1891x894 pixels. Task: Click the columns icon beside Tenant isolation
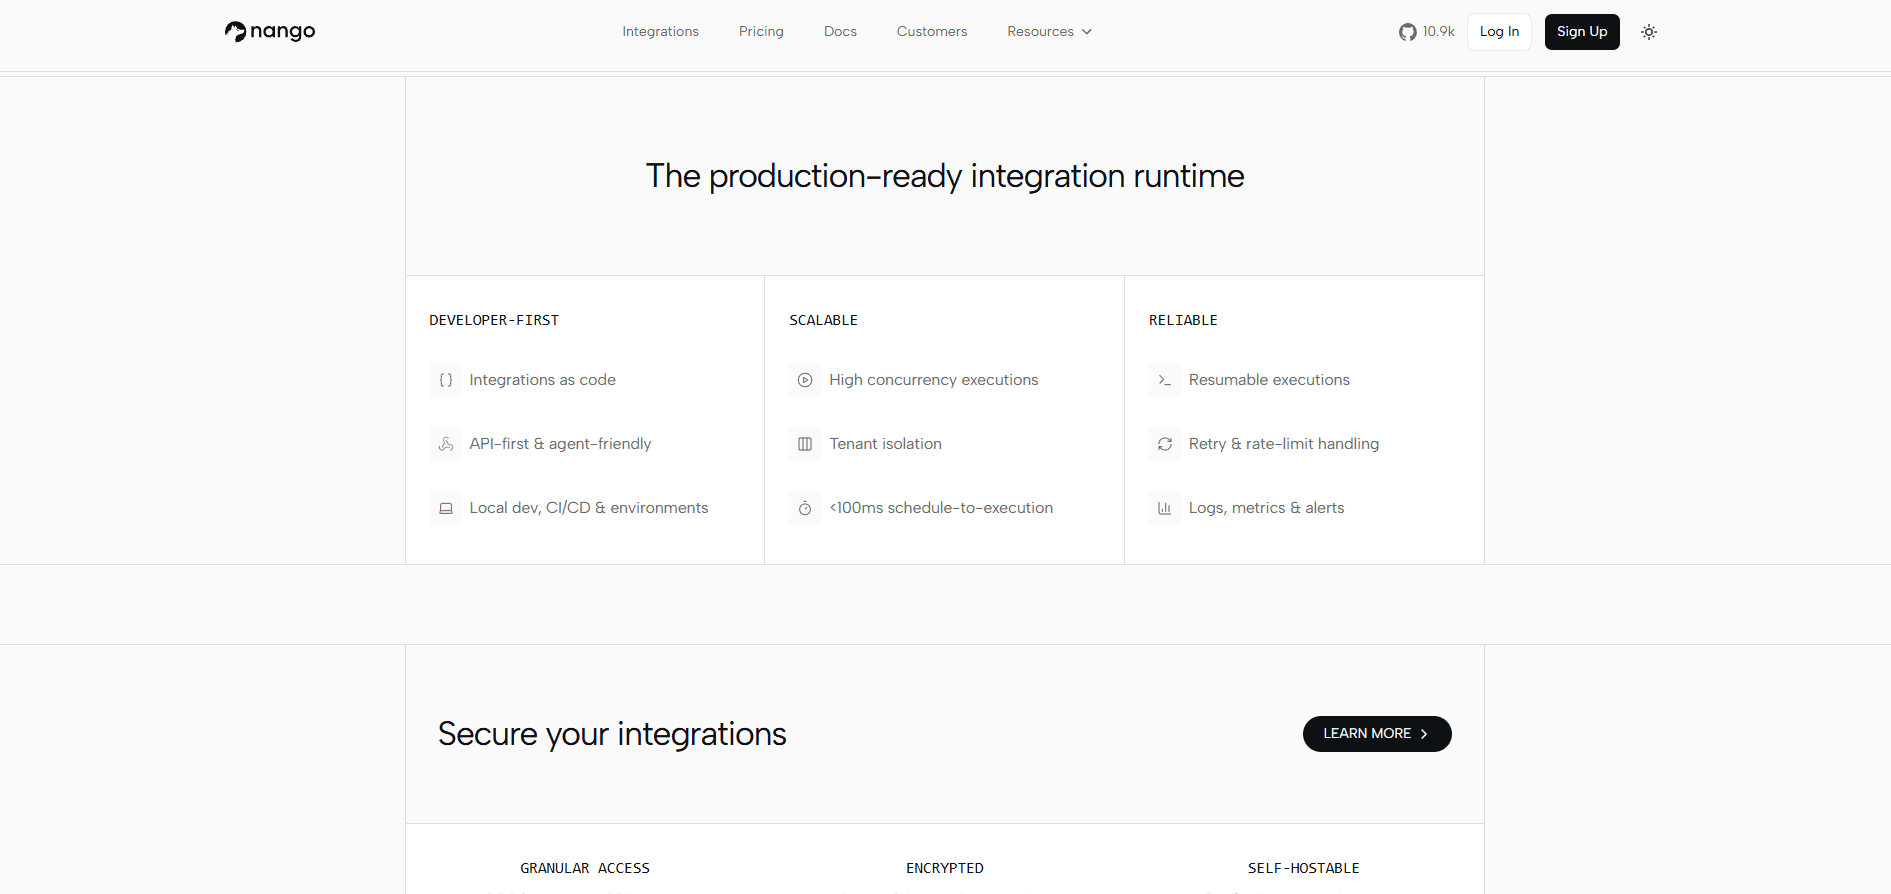805,444
